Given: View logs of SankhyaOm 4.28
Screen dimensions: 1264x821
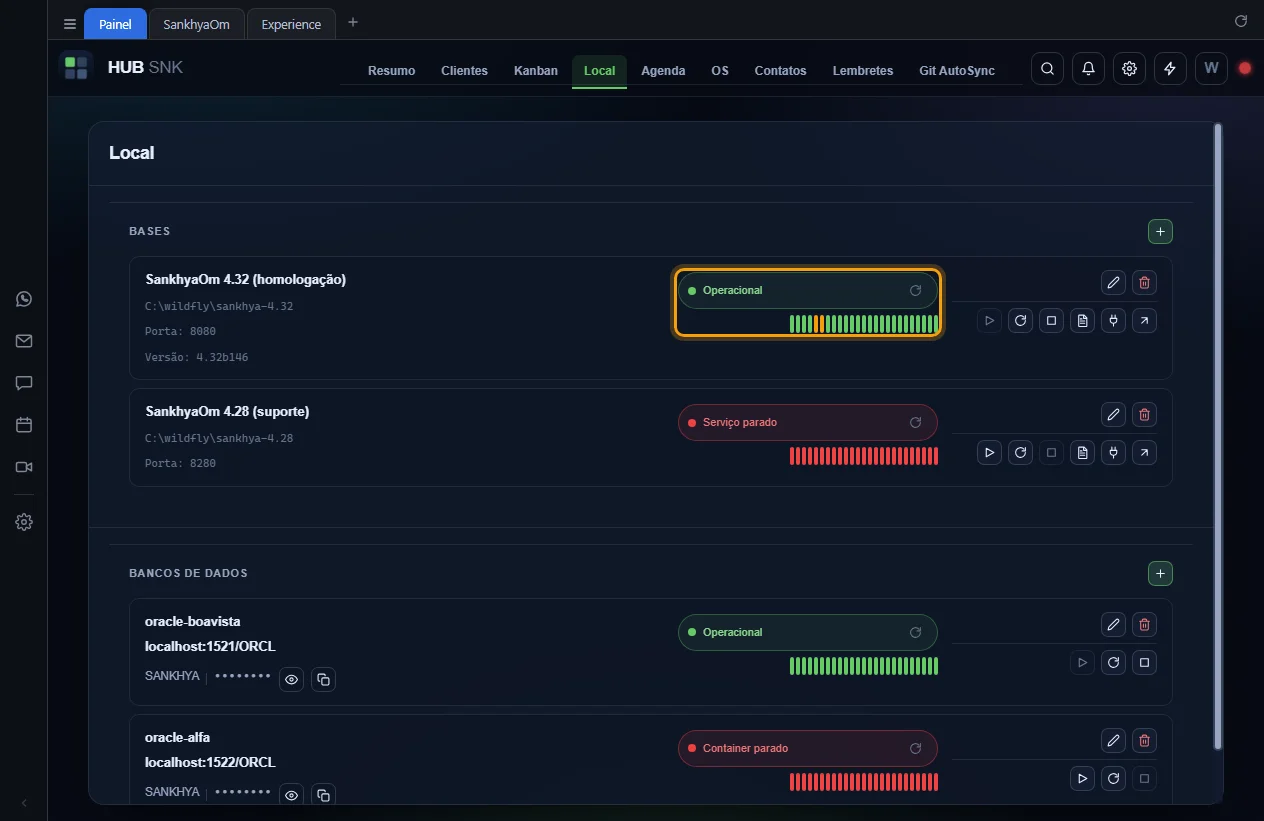Looking at the screenshot, I should 1082,453.
